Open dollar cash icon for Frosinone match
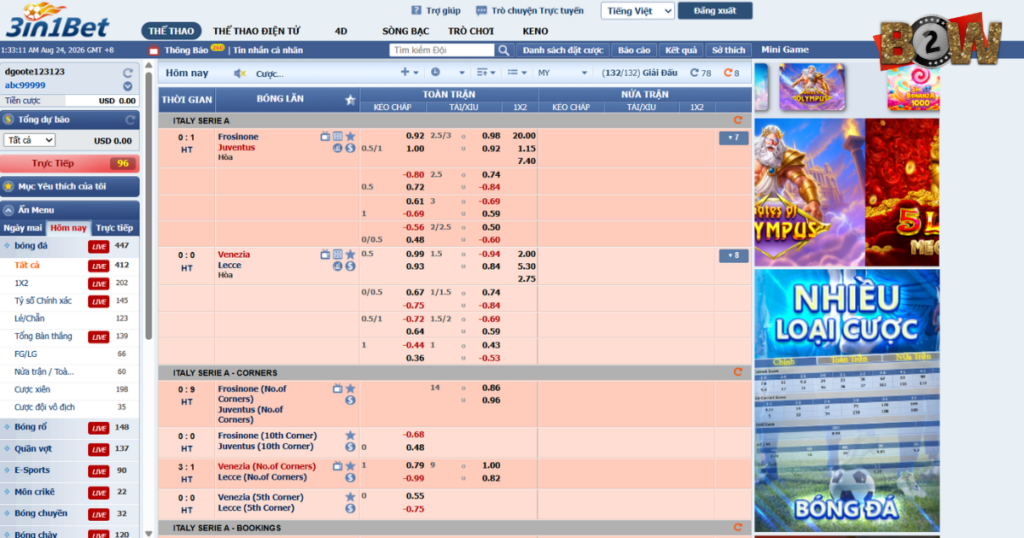This screenshot has height=538, width=1024. [x=351, y=148]
